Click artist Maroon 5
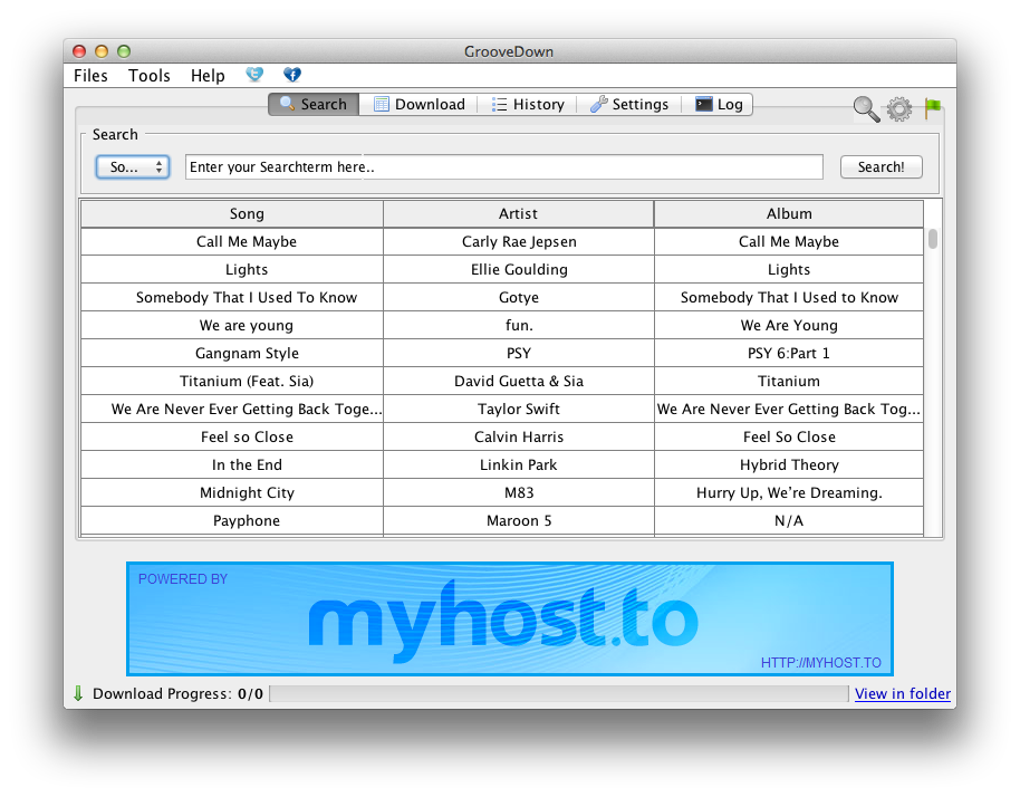This screenshot has width=1020, height=797. (518, 521)
